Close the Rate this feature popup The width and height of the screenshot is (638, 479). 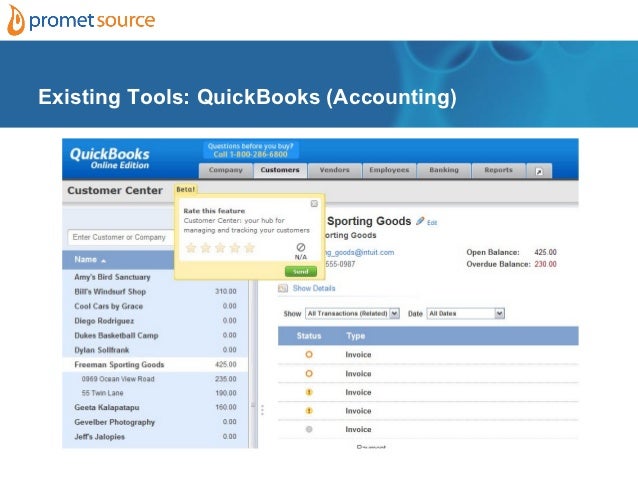click(314, 203)
